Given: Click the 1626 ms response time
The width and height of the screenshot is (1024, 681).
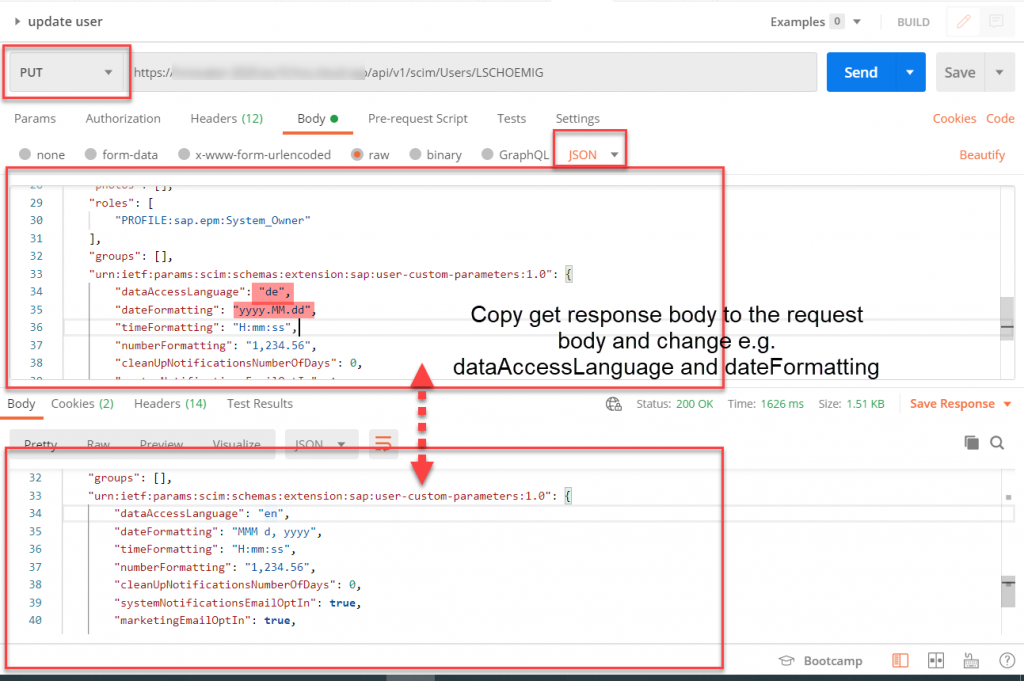Looking at the screenshot, I should 782,404.
